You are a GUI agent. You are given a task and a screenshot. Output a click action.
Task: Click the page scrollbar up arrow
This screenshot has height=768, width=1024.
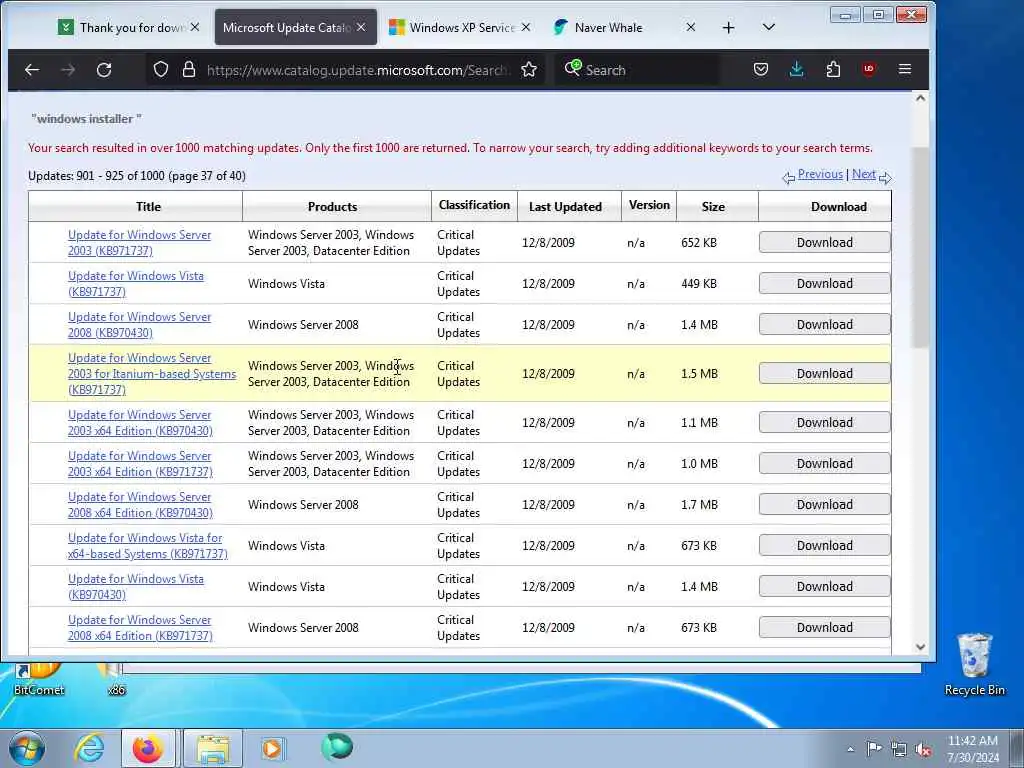point(920,99)
